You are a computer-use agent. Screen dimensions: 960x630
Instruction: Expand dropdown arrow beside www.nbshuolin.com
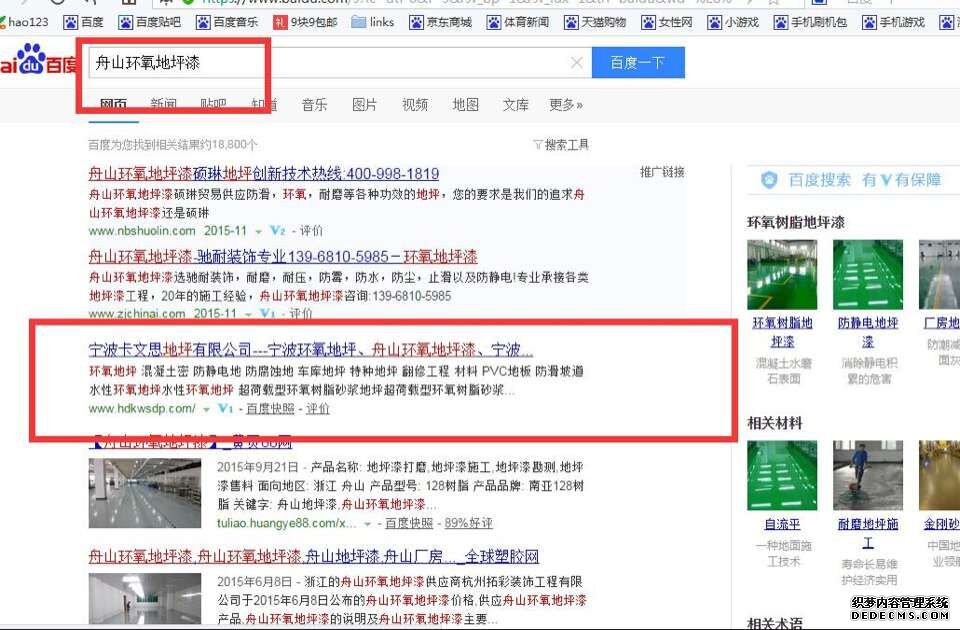point(258,231)
